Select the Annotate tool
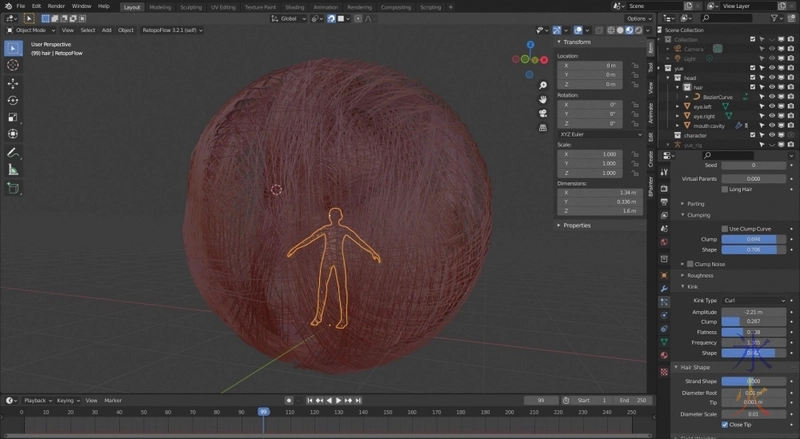 coord(13,152)
